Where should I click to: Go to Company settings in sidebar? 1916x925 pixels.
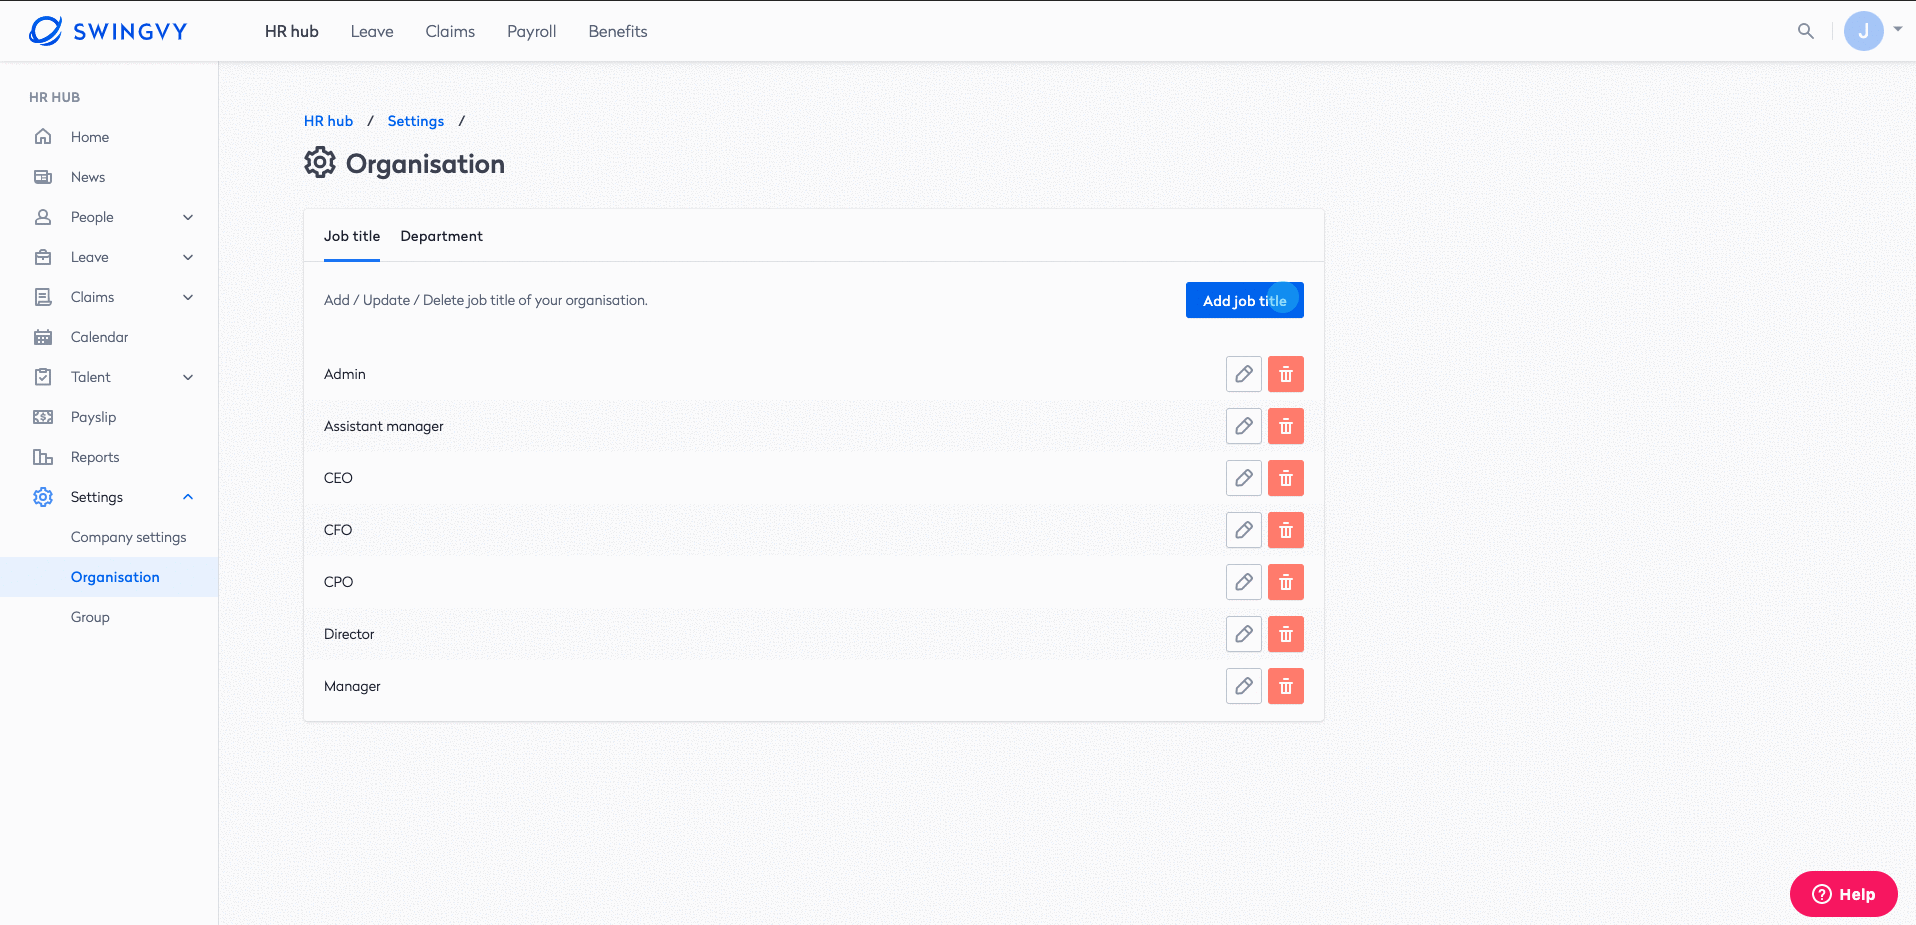click(x=128, y=537)
